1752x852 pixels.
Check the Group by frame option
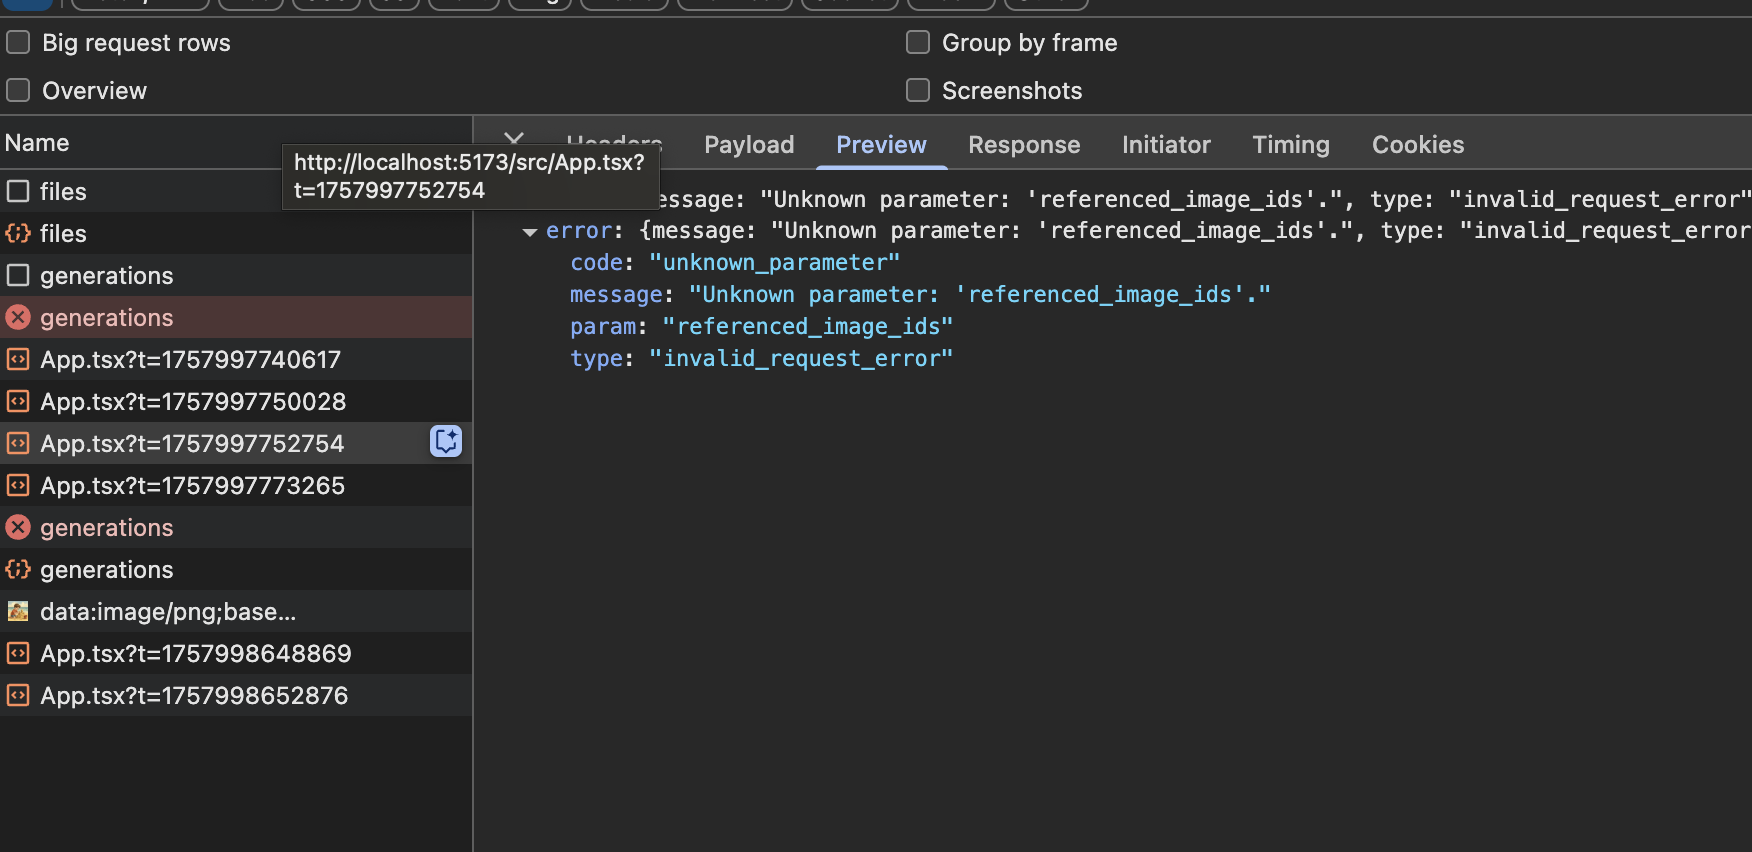click(x=918, y=43)
